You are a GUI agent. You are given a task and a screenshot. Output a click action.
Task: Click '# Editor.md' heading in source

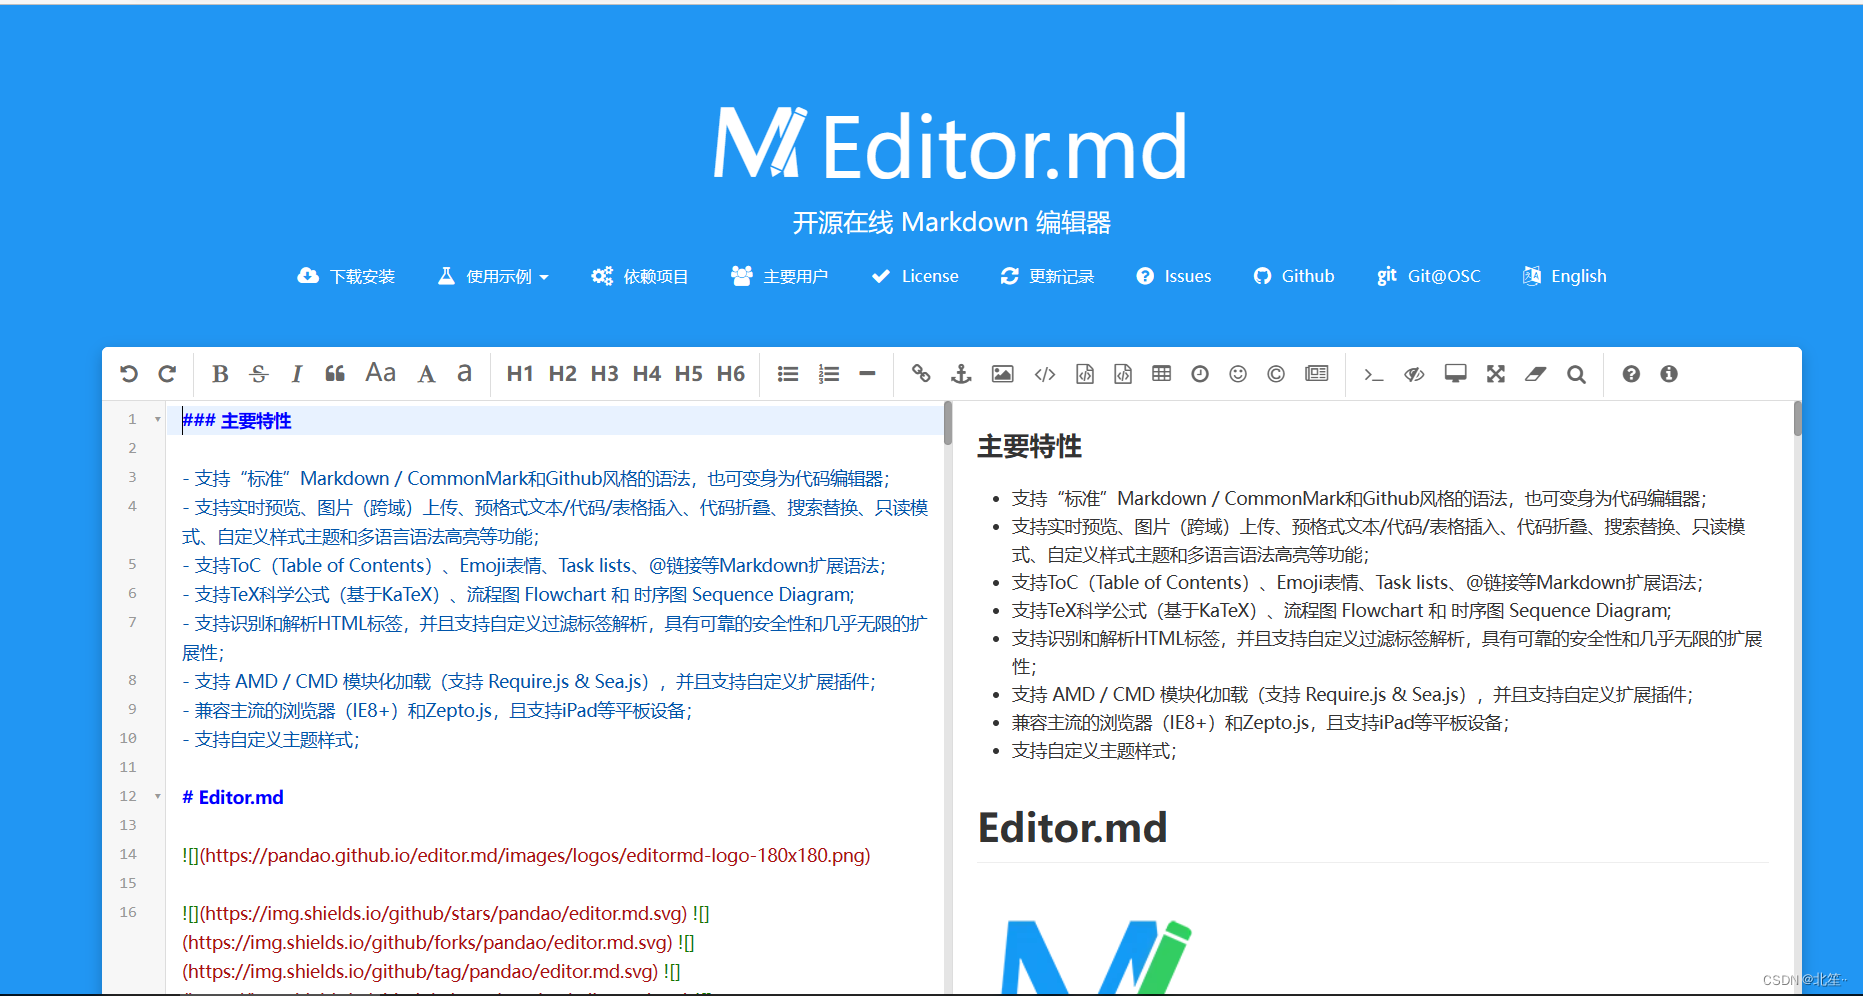pyautogui.click(x=233, y=797)
